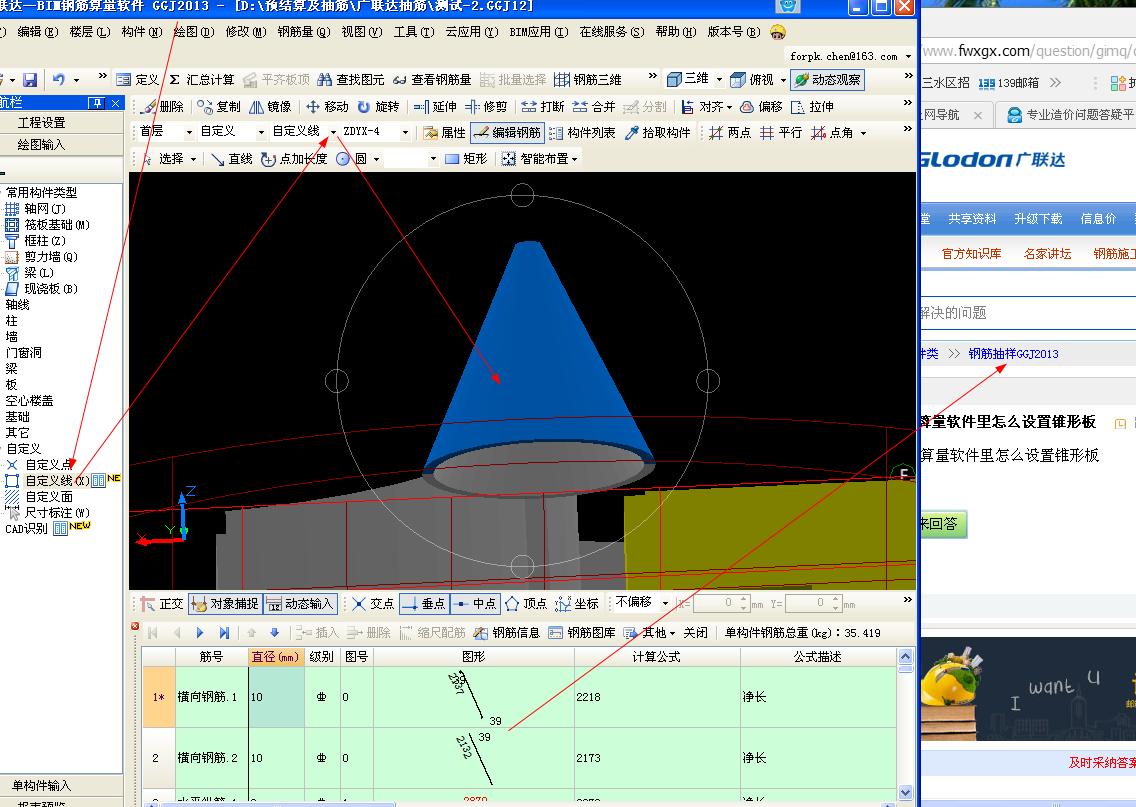Open 构件列表 component list
1136x807 pixels.
582,133
